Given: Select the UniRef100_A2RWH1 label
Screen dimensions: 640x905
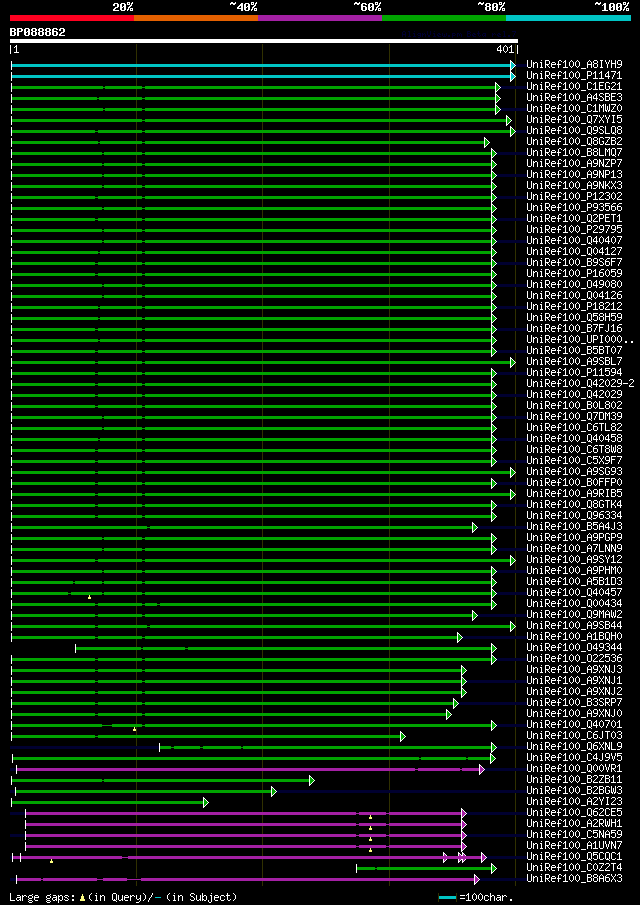Looking at the screenshot, I should pos(574,824).
